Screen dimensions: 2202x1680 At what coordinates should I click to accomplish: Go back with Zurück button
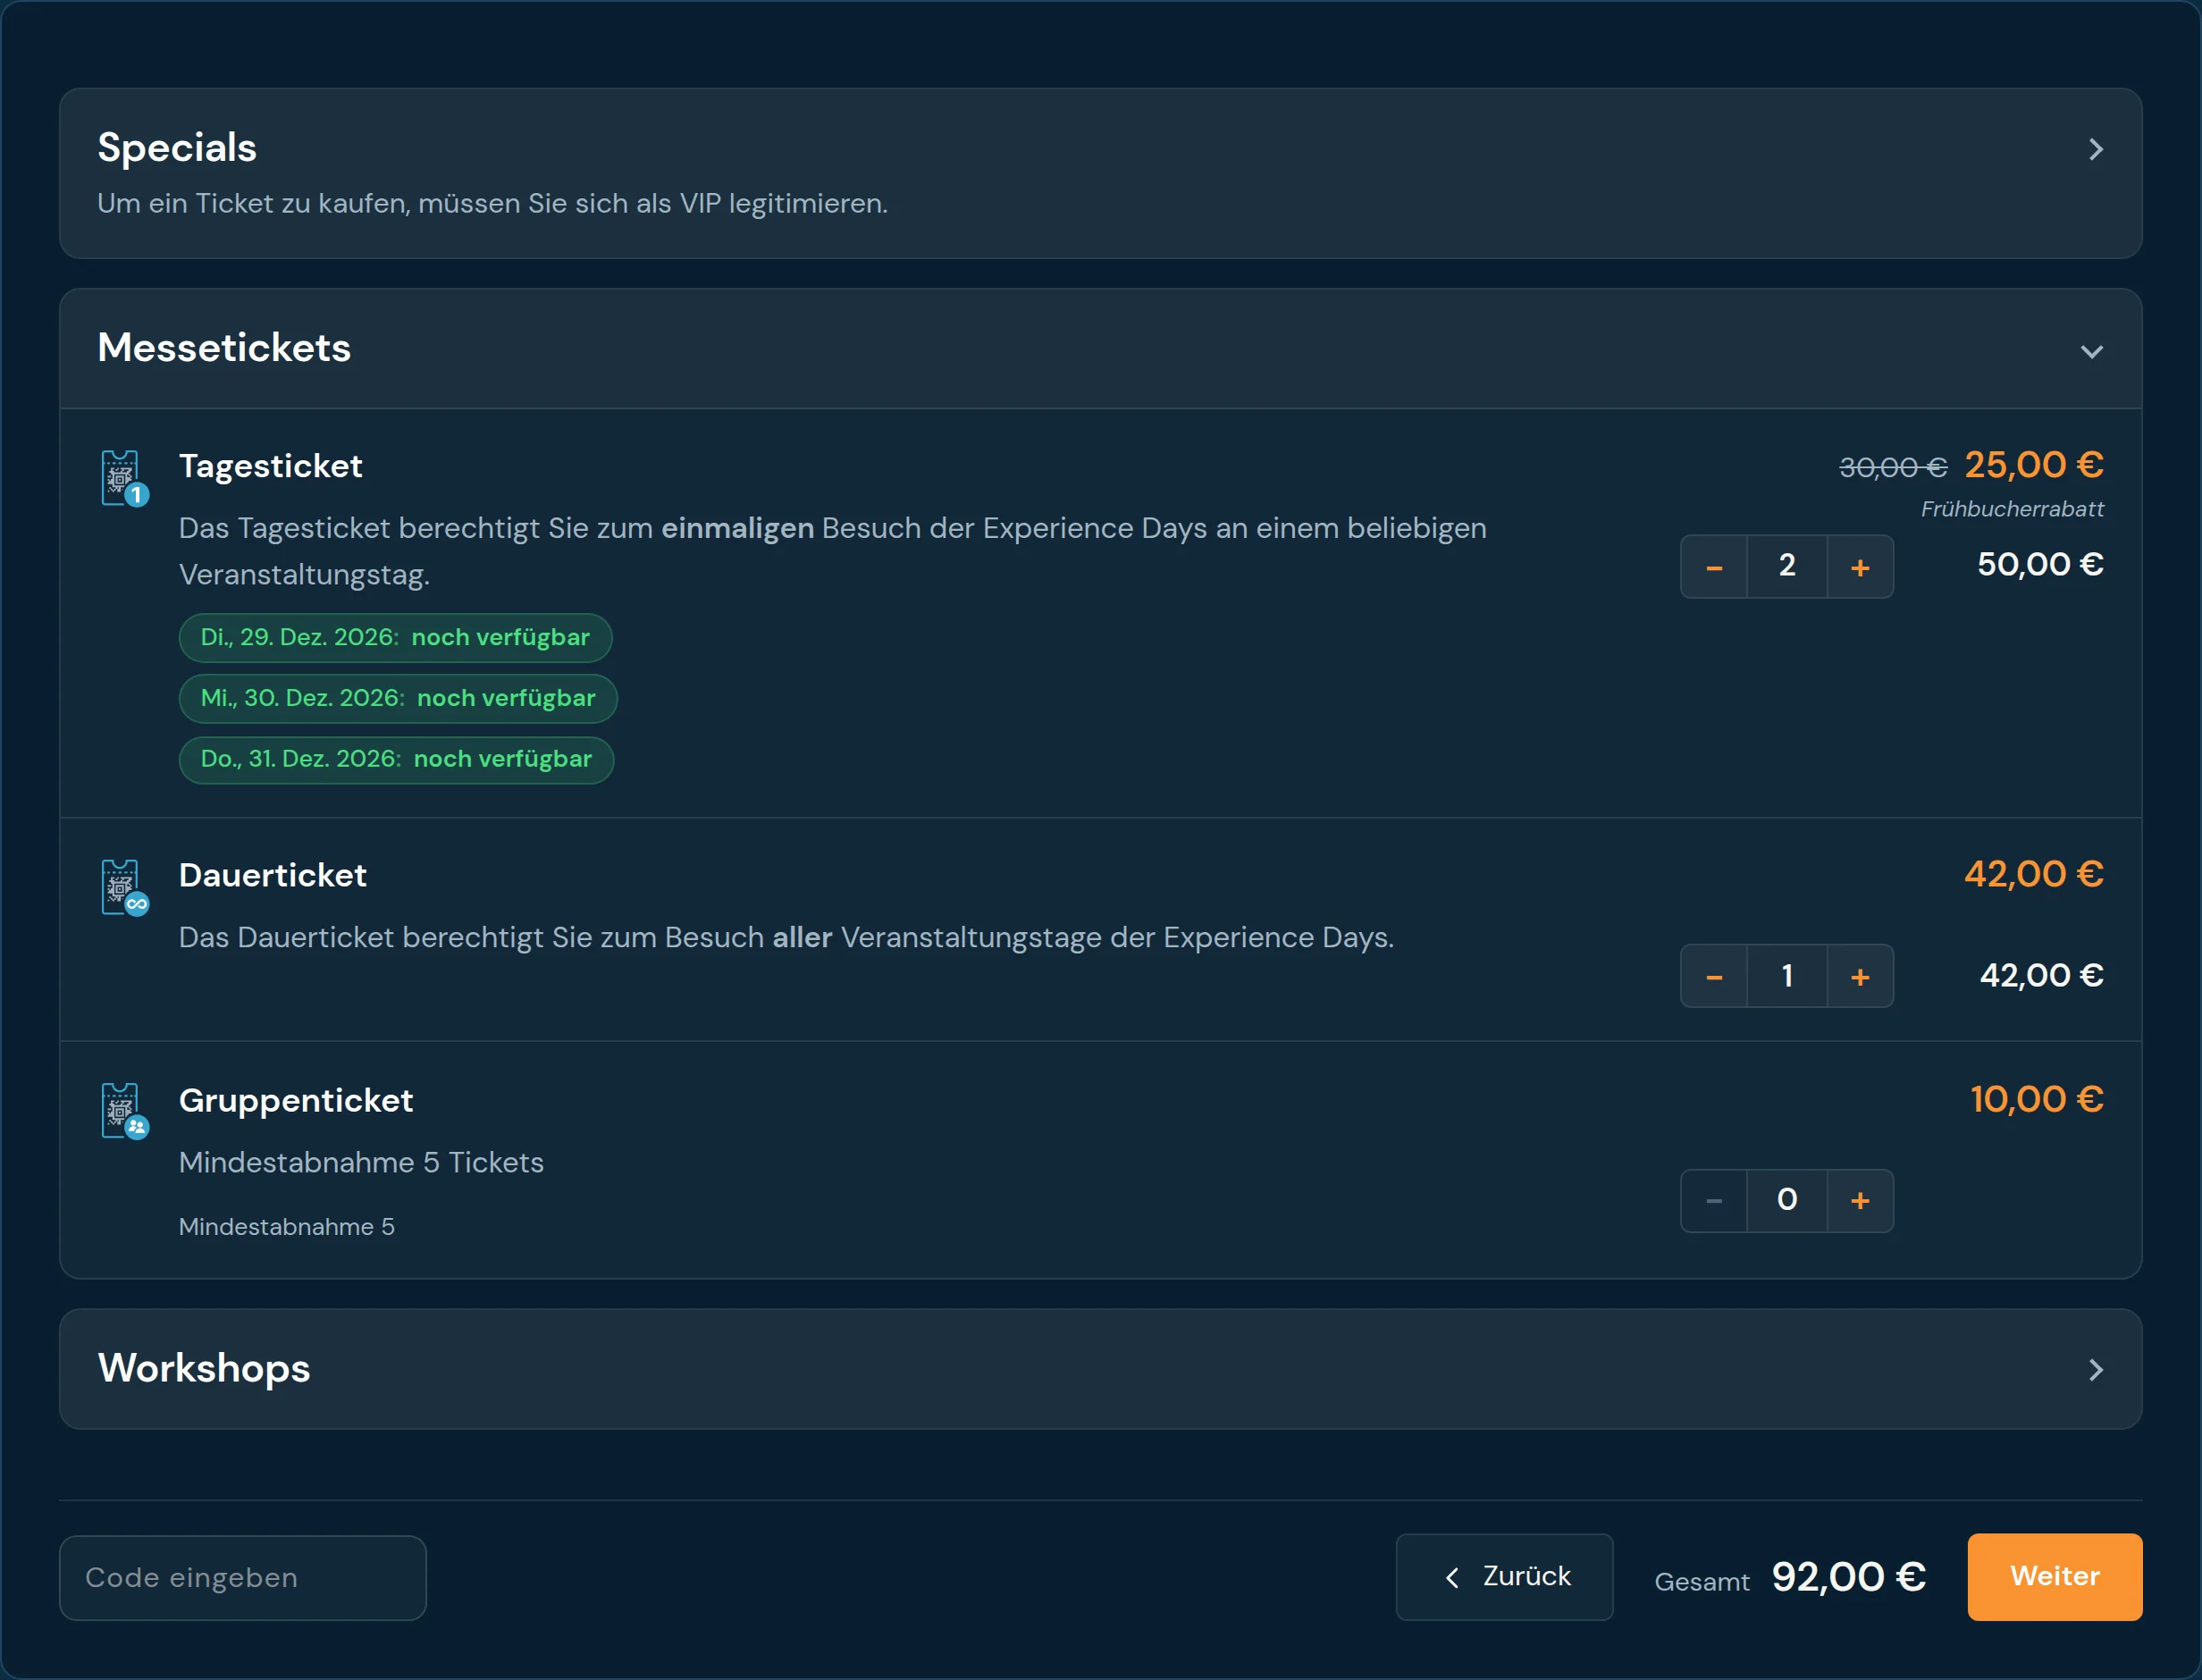[x=1505, y=1576]
